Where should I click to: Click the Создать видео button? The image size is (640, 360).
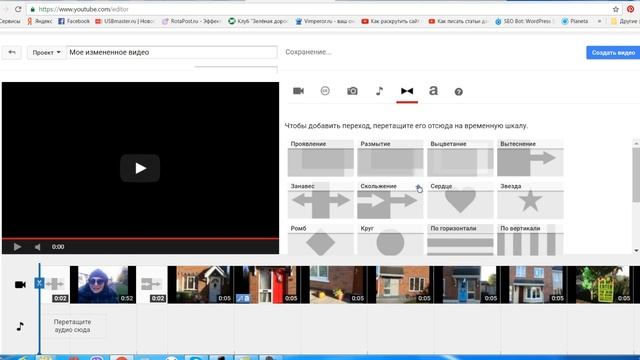tap(613, 53)
